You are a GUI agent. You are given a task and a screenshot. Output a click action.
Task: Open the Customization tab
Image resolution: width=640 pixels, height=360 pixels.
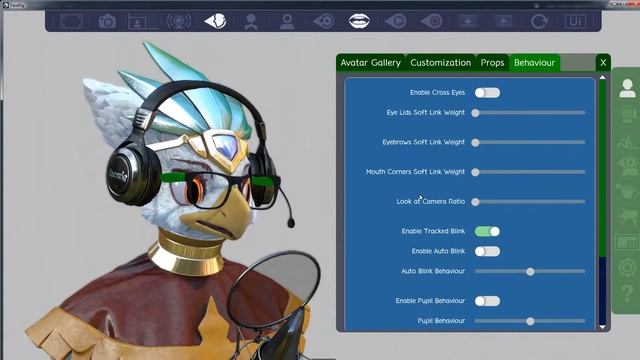pos(441,63)
